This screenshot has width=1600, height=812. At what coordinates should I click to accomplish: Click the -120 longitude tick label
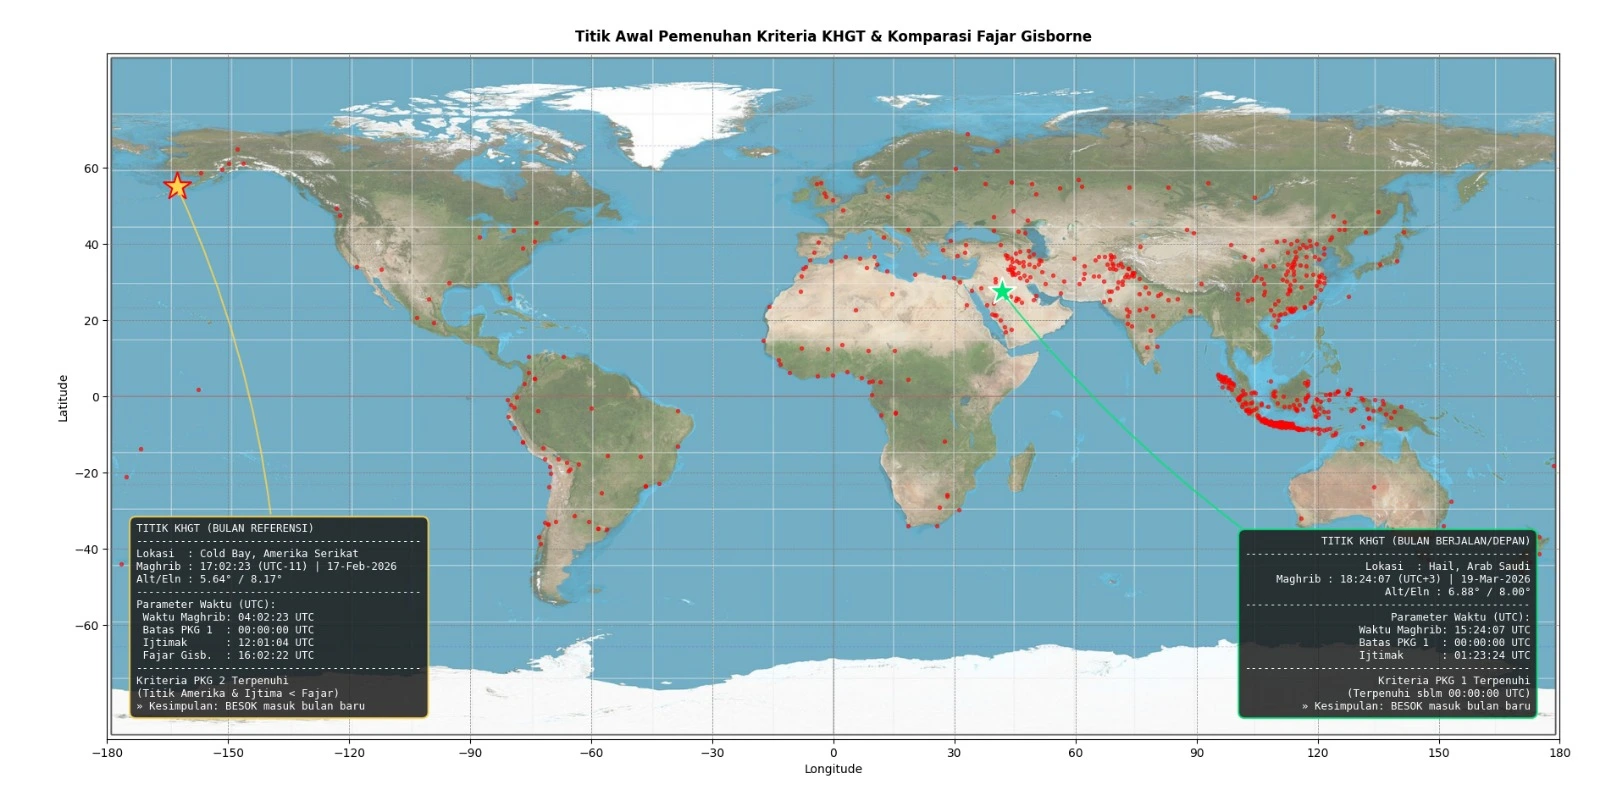(x=349, y=753)
